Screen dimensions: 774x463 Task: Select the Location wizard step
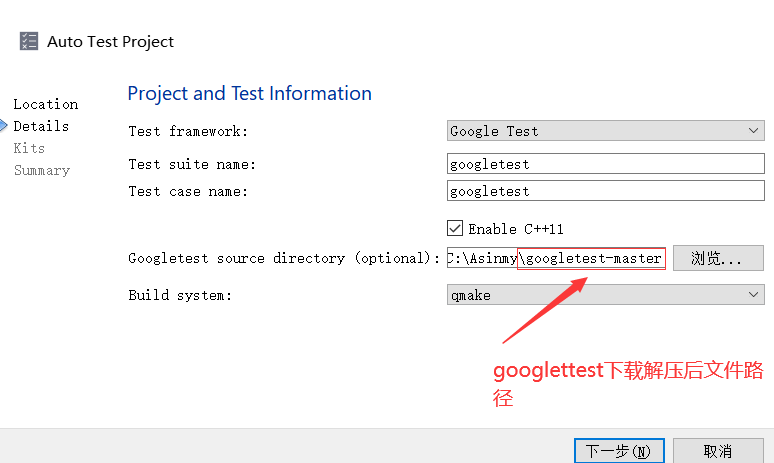point(45,104)
